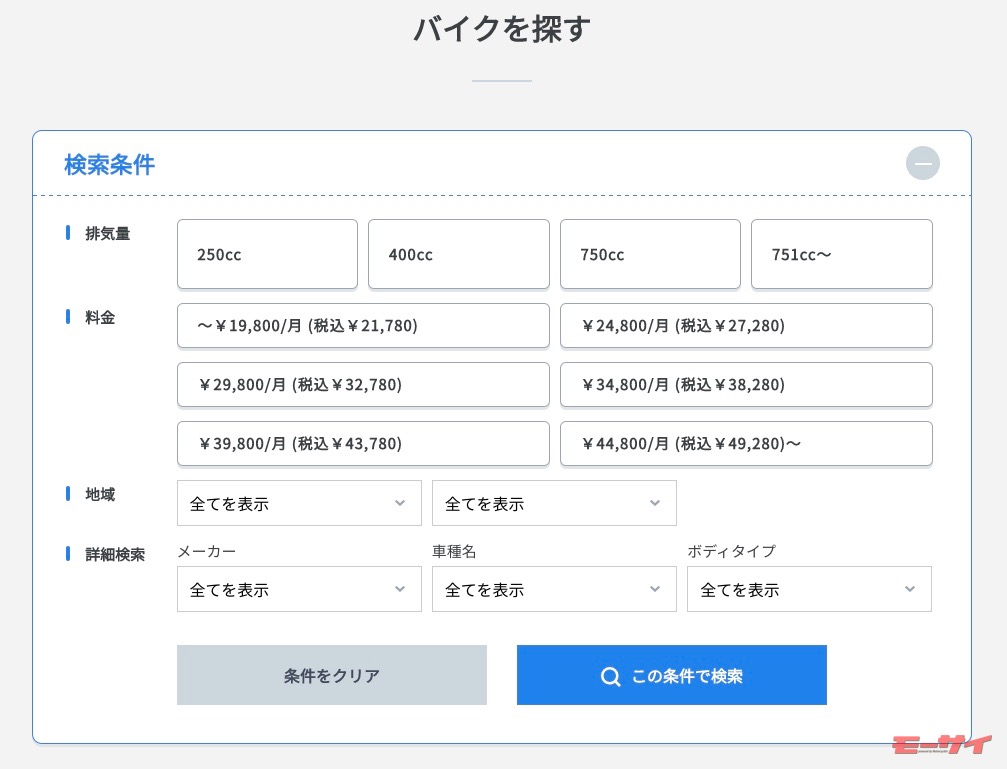
Task: Select price ～¥19,800/月 option
Action: tap(363, 325)
